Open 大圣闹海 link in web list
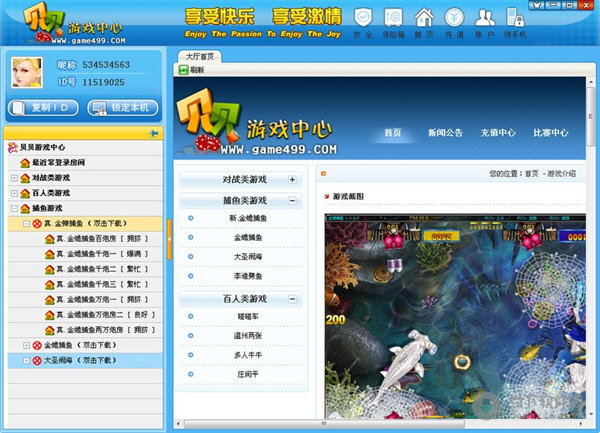 [248, 257]
